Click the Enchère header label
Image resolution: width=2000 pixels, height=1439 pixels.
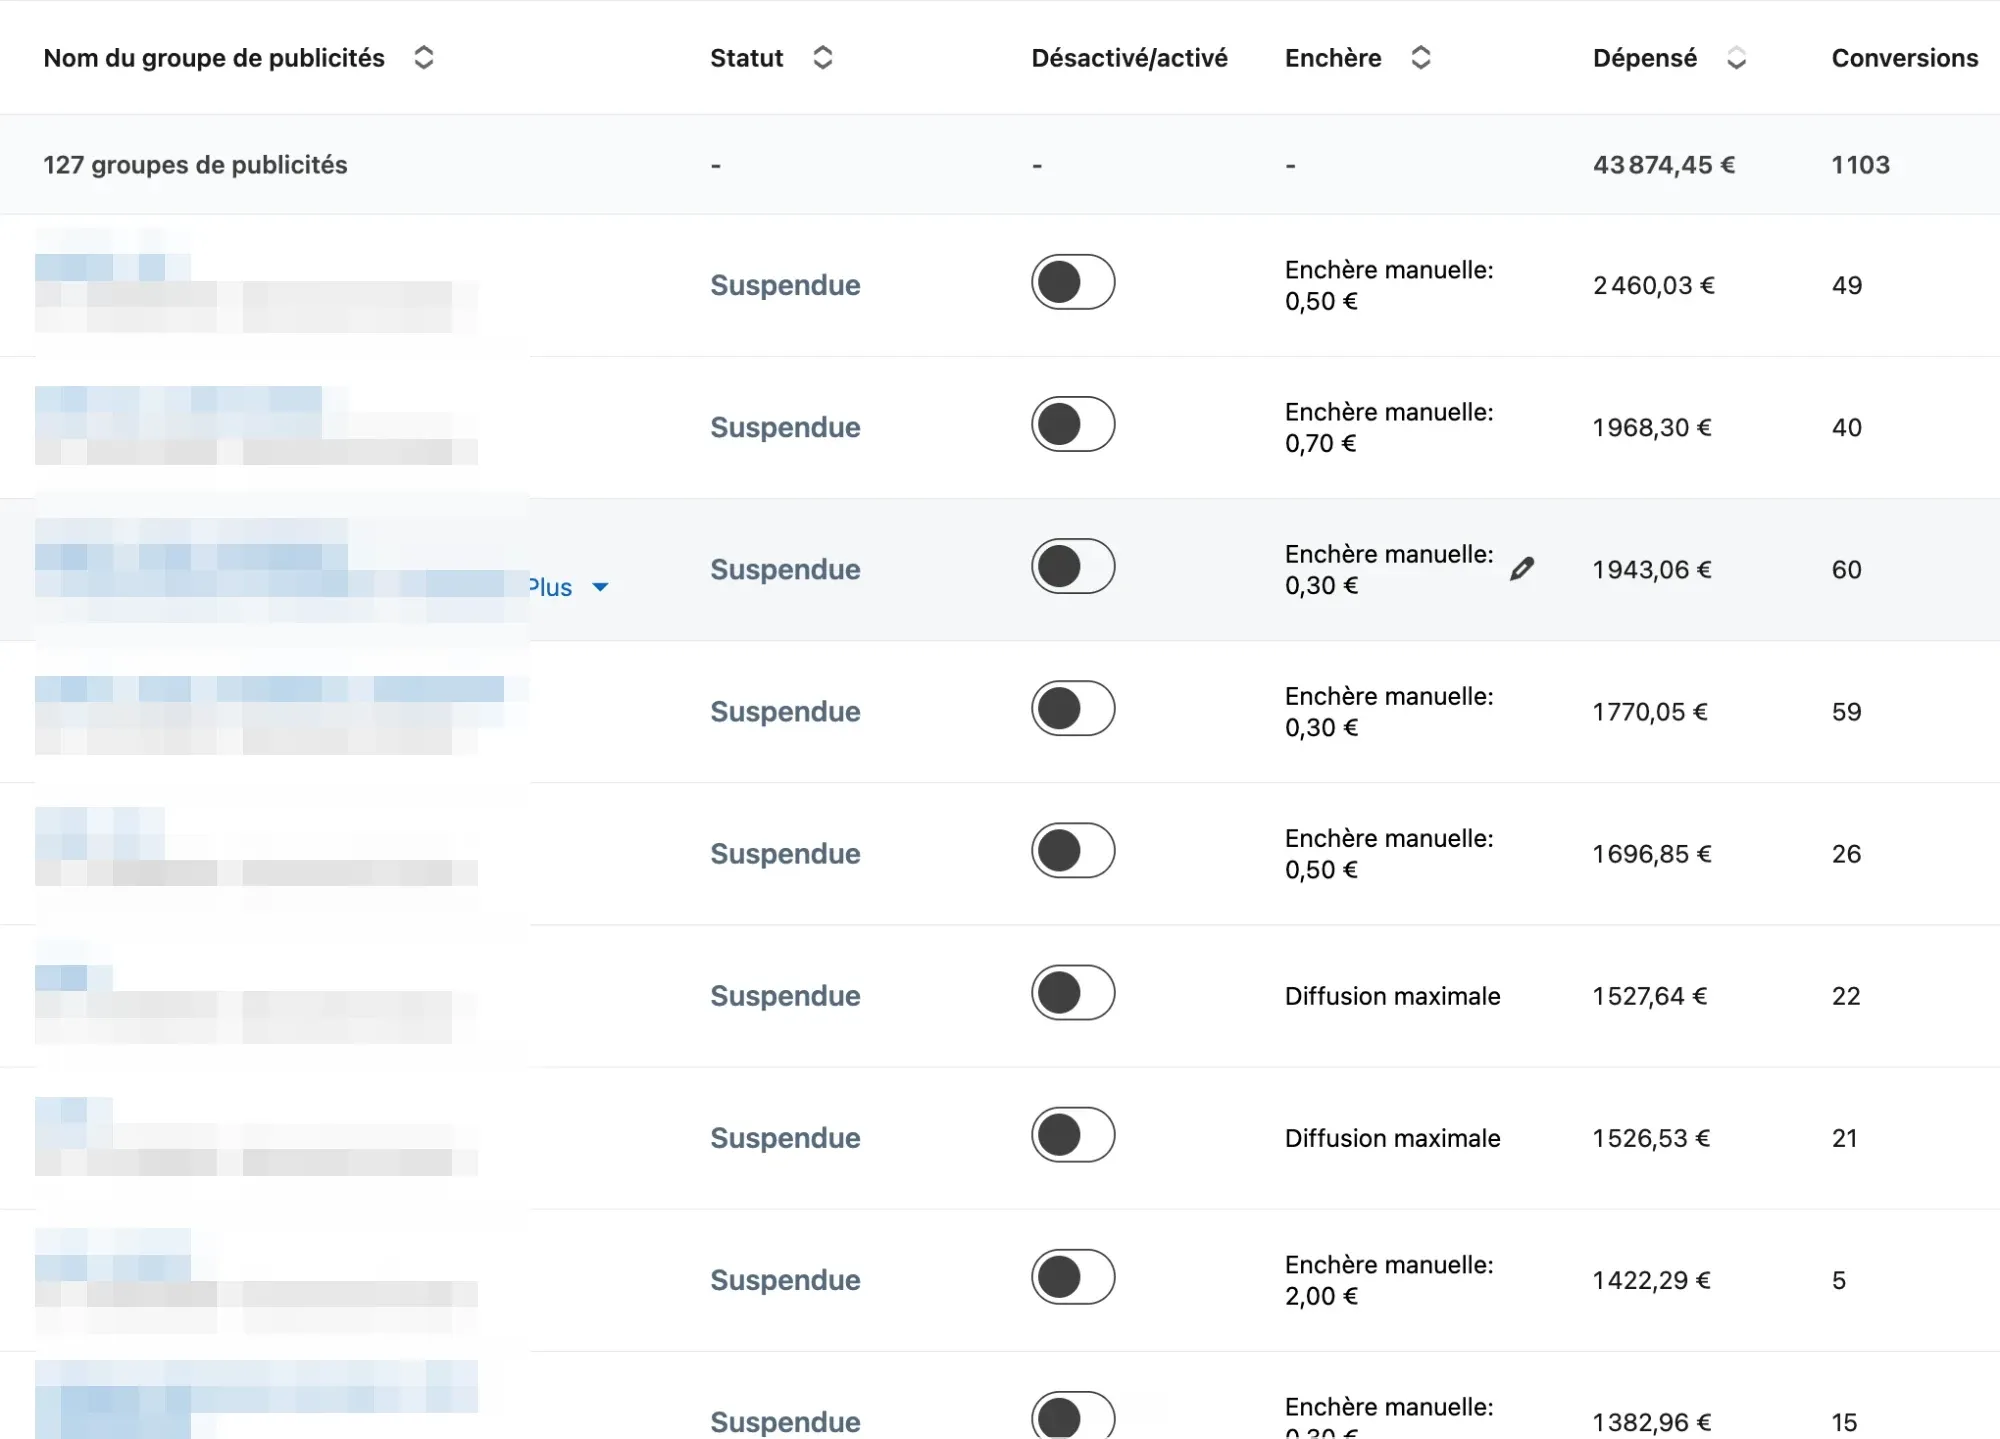[1333, 58]
